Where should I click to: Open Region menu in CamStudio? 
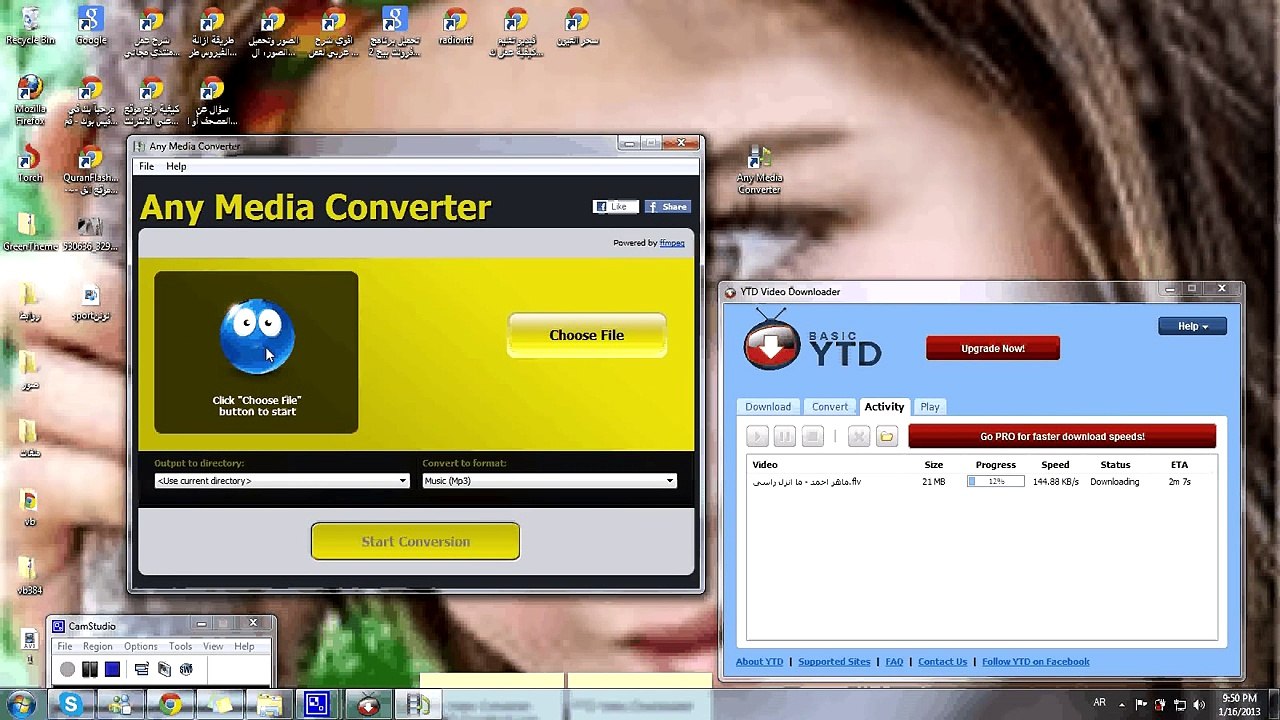(97, 646)
